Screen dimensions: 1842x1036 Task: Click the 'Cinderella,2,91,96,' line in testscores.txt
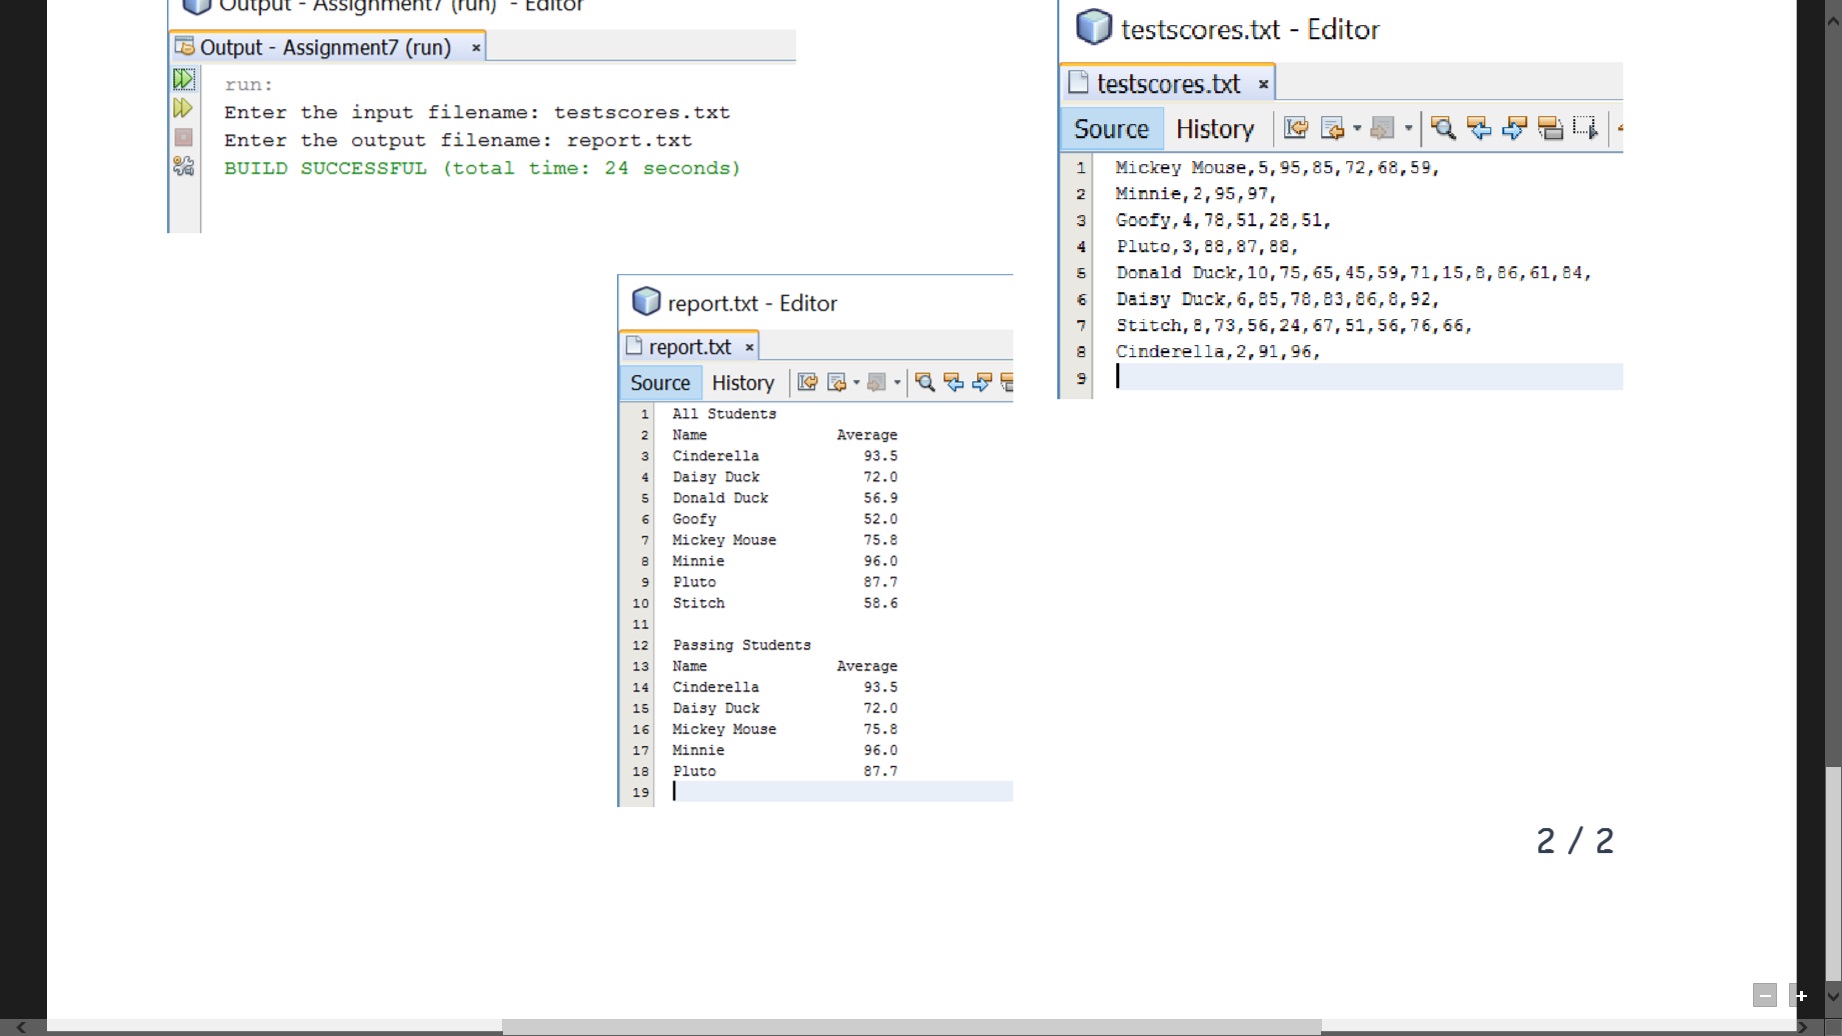1218,351
